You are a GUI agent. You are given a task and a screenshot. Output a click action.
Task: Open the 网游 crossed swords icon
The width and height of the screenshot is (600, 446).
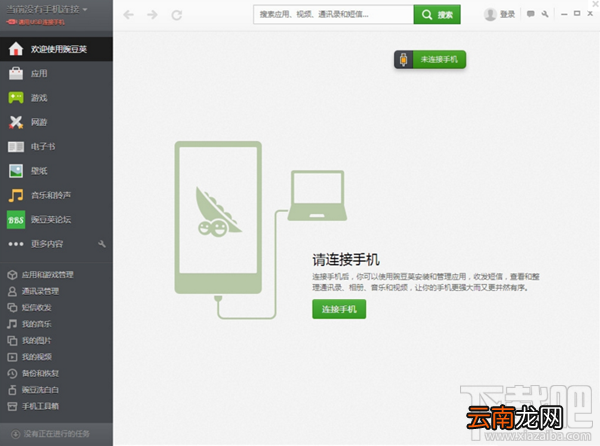click(x=16, y=122)
